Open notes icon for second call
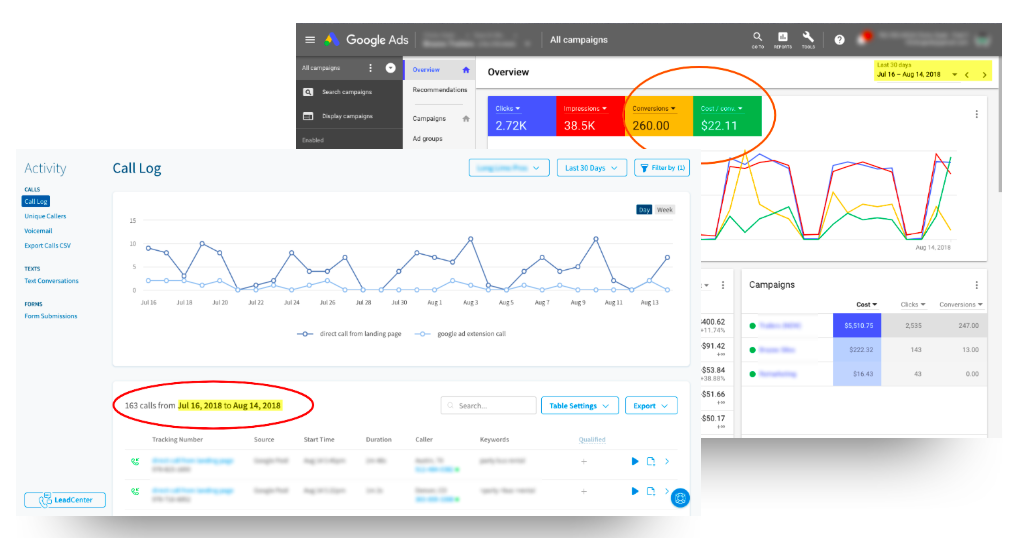Viewport: 1019px width, 538px height. pos(650,491)
